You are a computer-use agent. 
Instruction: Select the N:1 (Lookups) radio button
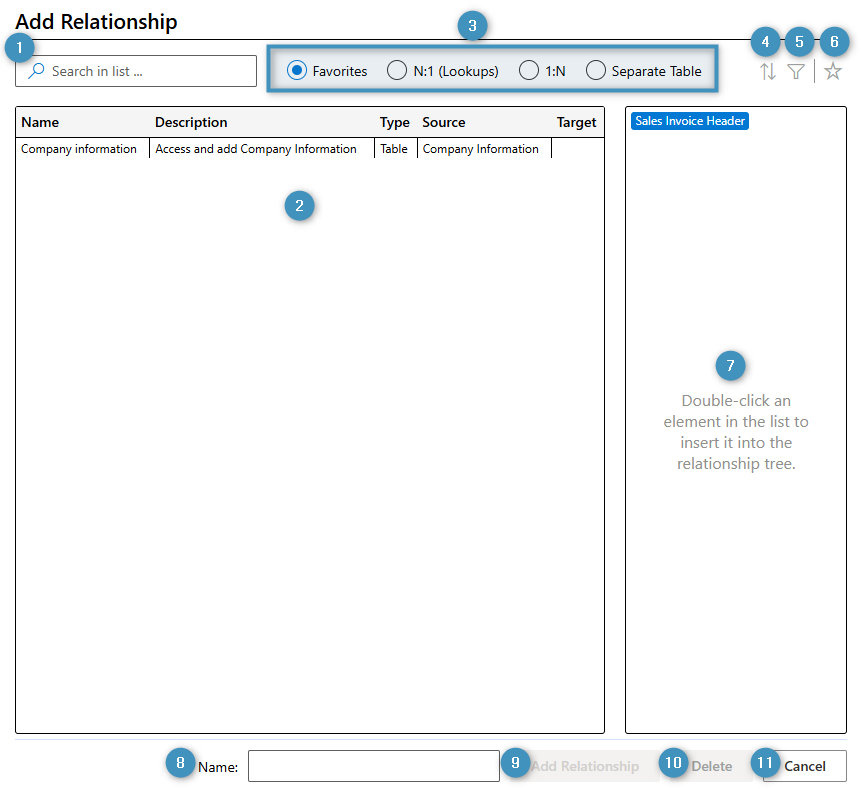(396, 70)
